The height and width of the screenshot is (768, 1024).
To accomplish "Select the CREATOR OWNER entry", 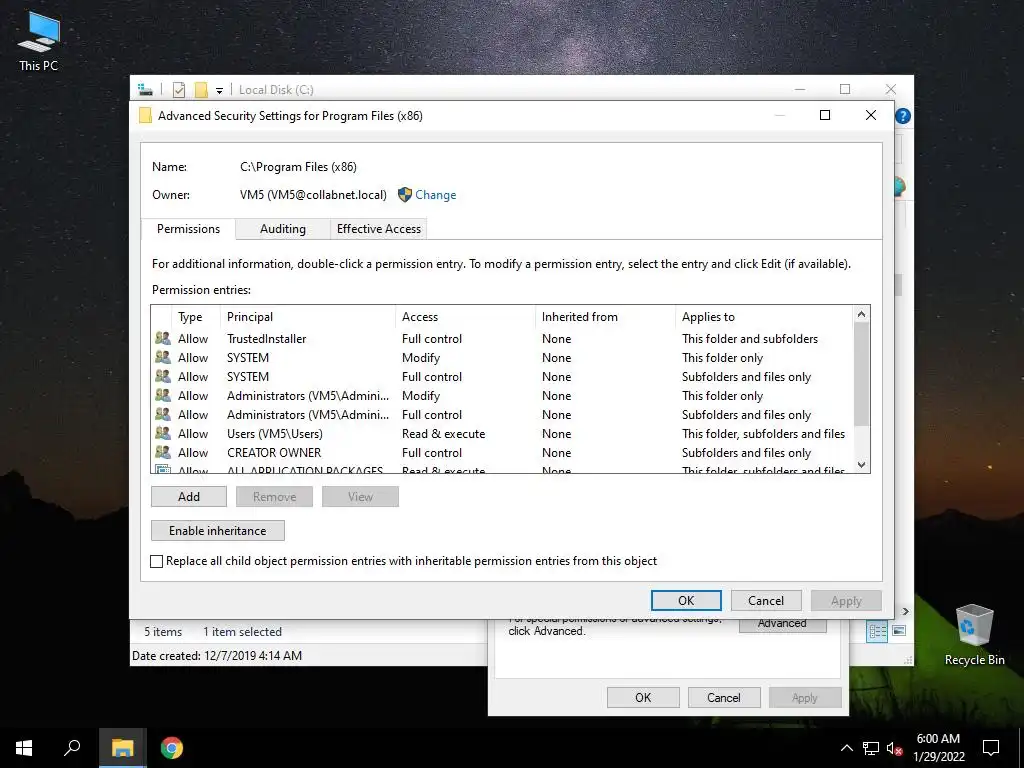I will (502, 452).
